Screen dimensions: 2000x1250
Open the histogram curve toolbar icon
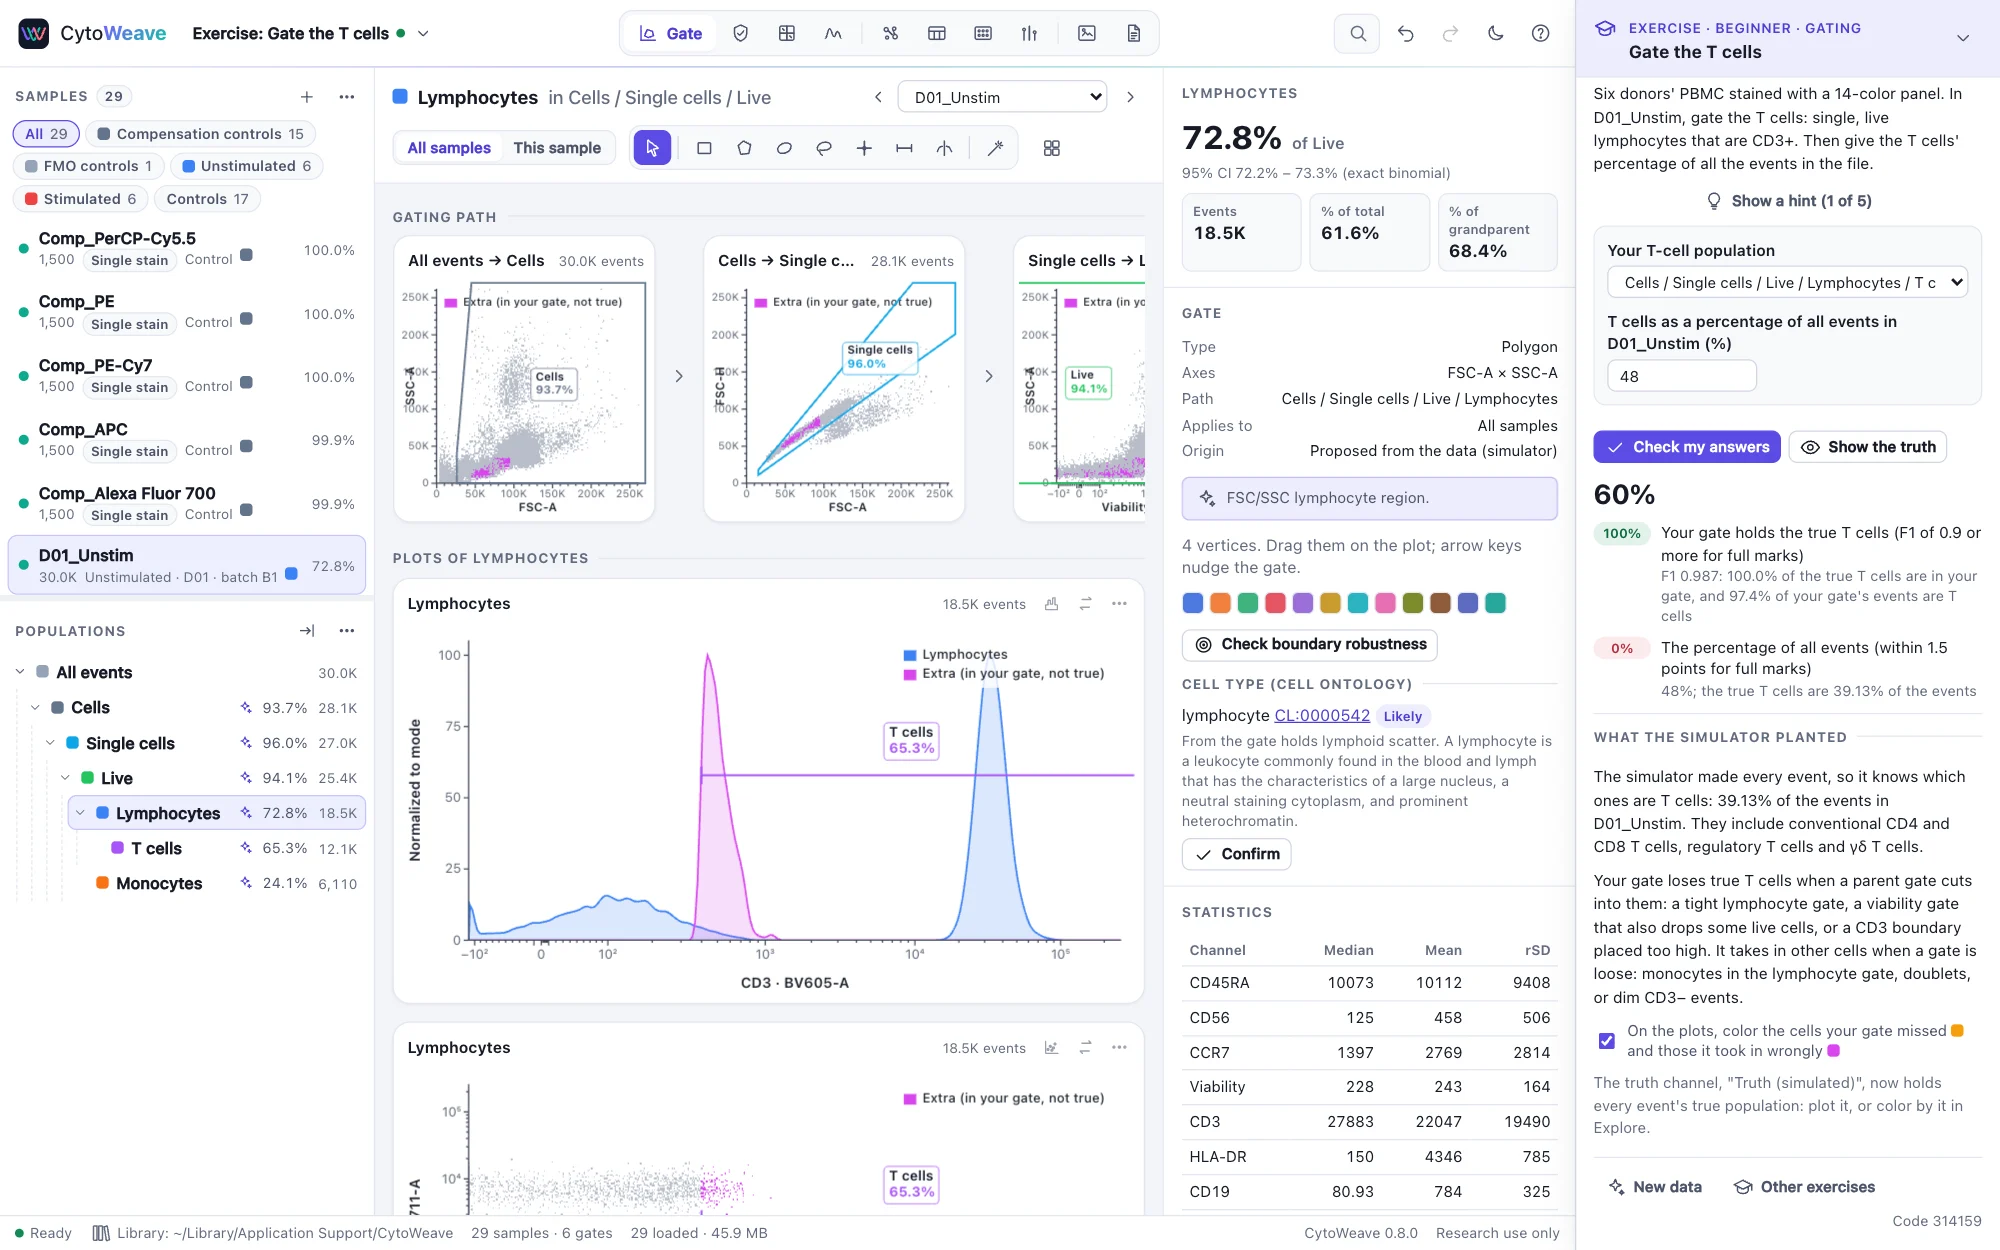coord(833,33)
